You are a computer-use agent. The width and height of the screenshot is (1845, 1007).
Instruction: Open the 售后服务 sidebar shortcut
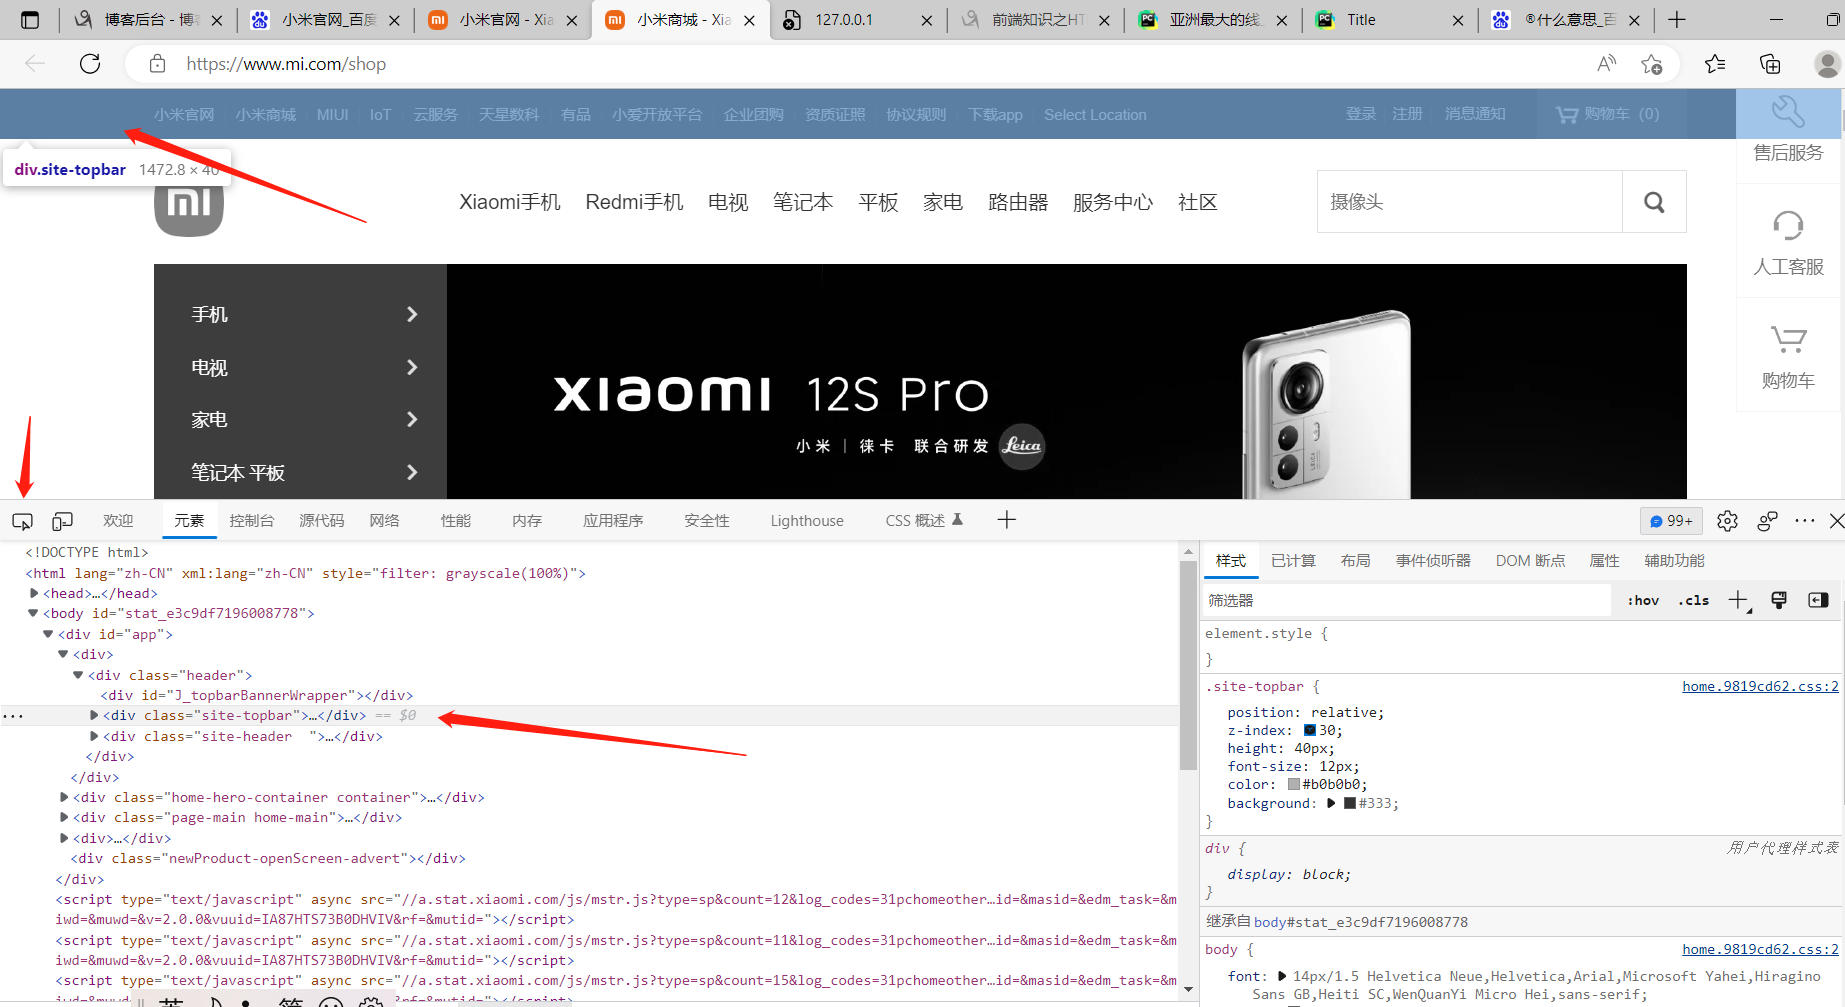1788,130
